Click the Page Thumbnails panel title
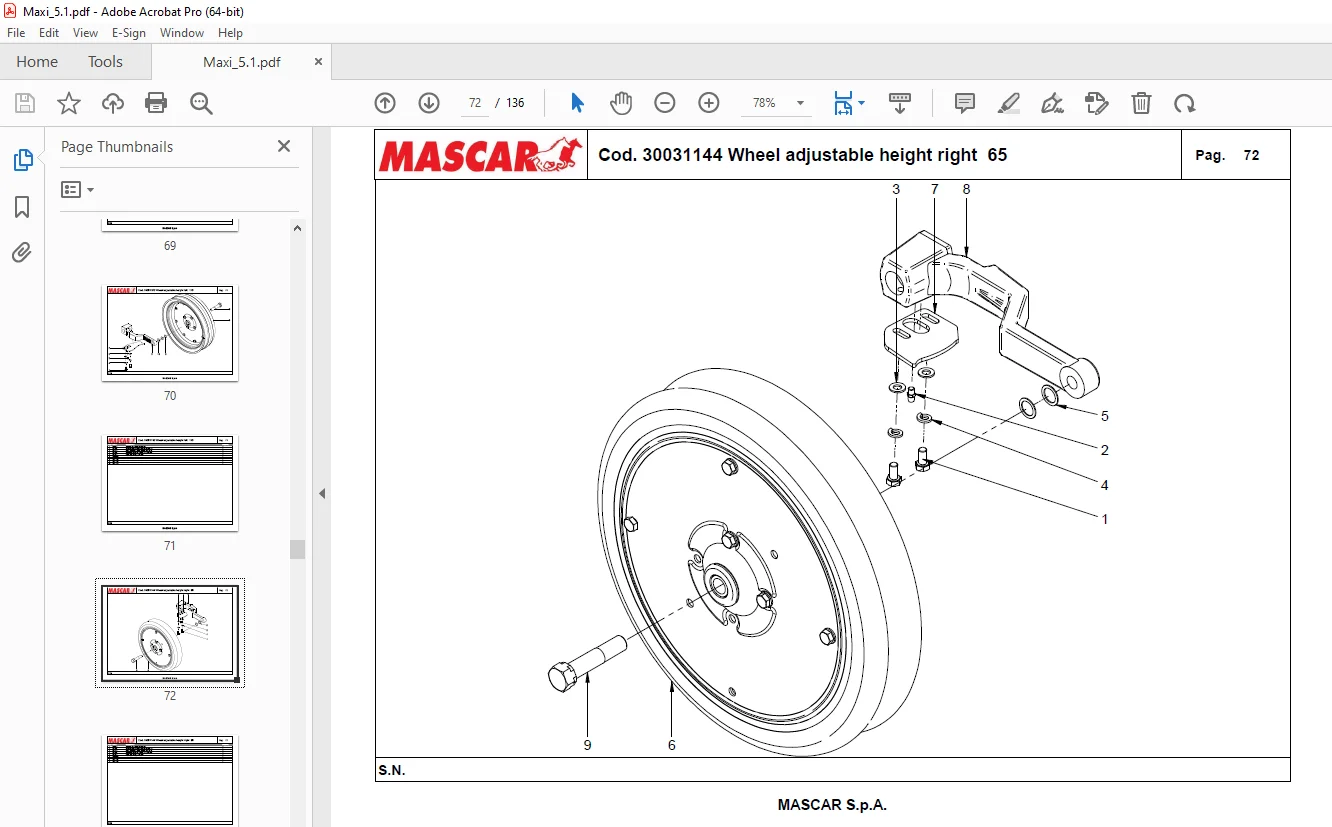This screenshot has height=827, width=1332. pyautogui.click(x=117, y=146)
